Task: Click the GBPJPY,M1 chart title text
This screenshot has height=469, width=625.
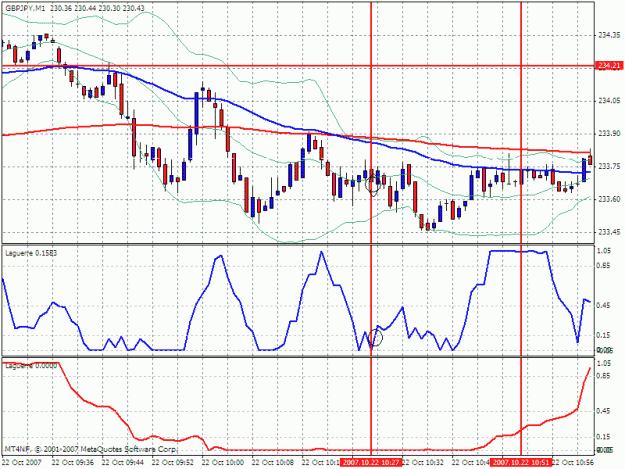Action: [x=25, y=8]
